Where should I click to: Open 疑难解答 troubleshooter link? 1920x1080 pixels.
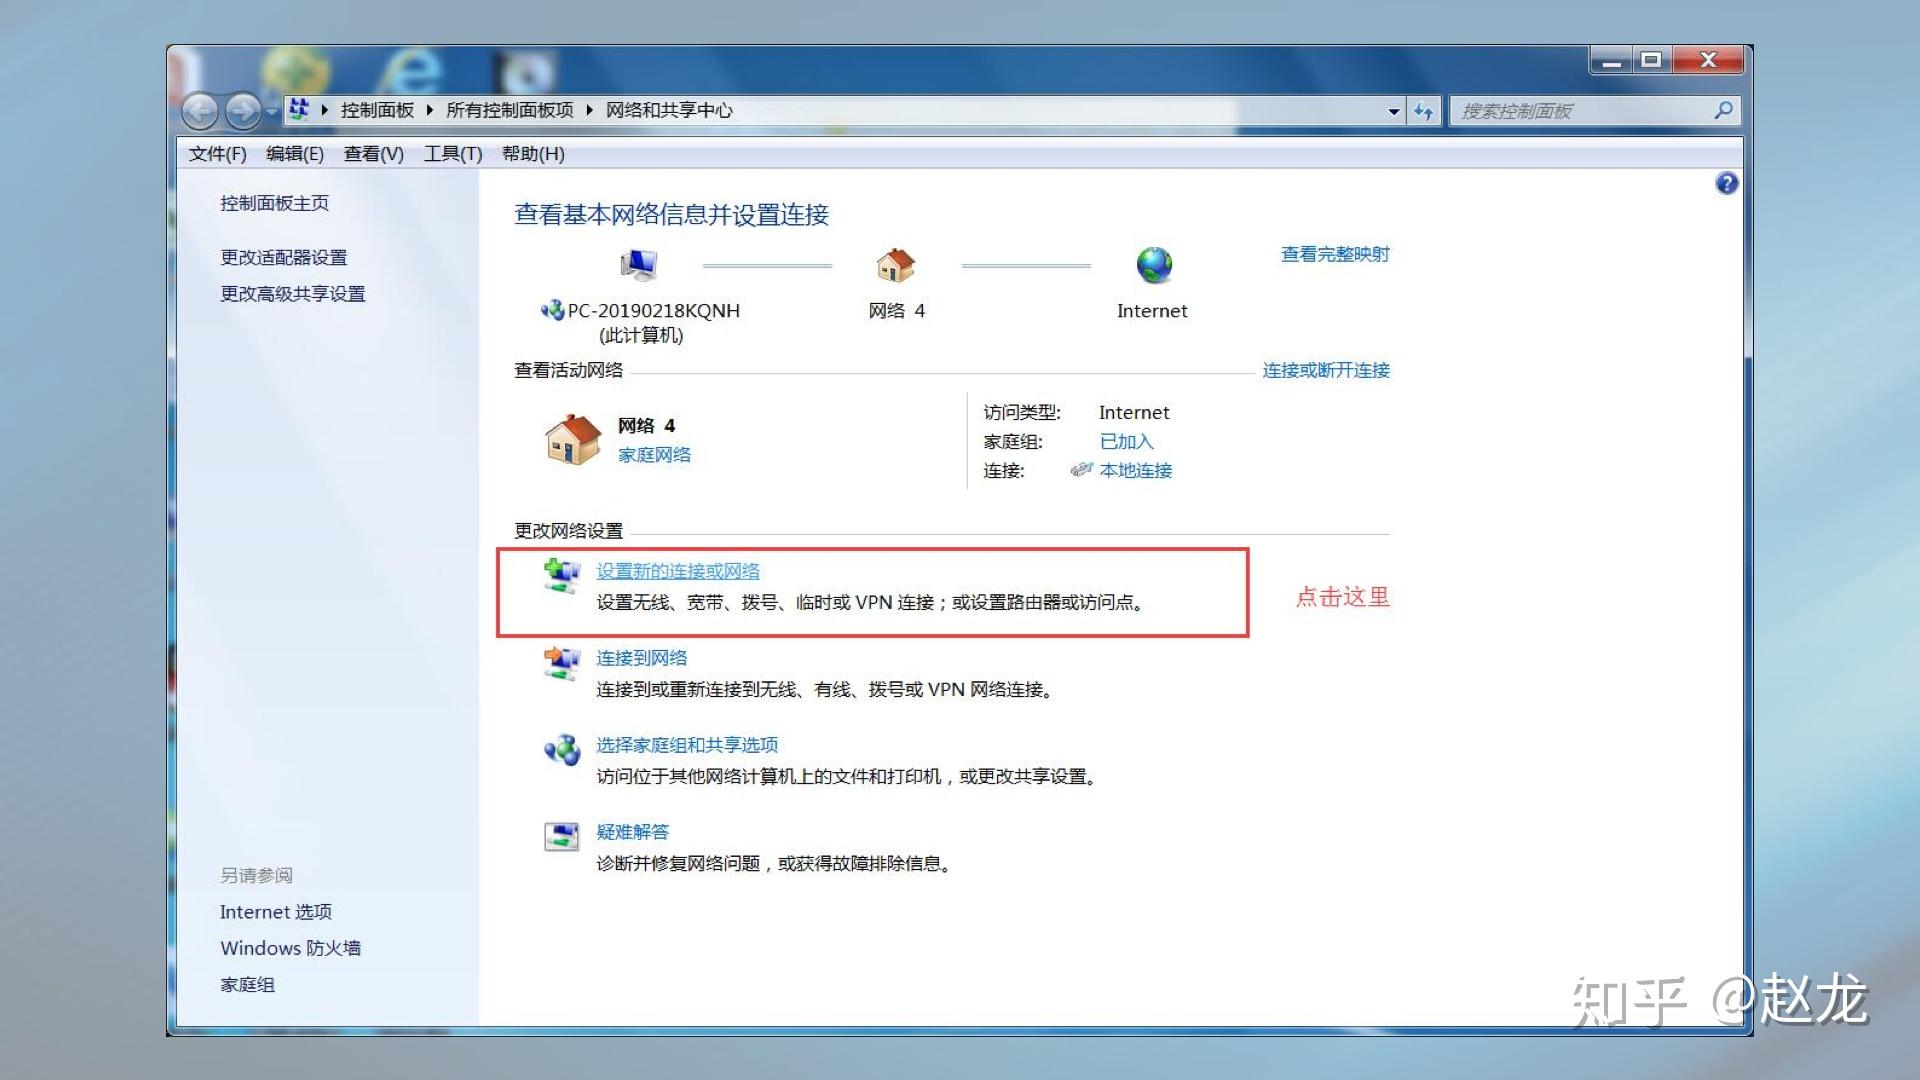(632, 832)
